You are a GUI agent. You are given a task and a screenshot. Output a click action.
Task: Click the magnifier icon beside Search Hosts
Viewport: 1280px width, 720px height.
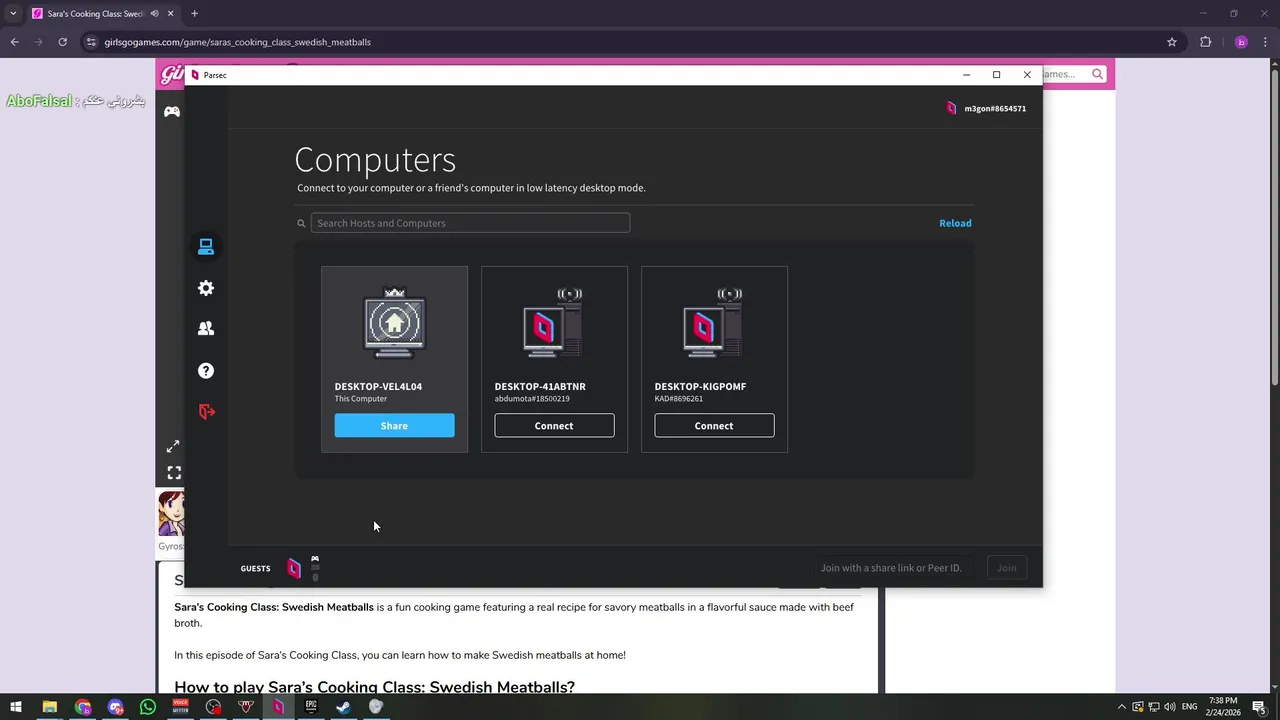[301, 223]
